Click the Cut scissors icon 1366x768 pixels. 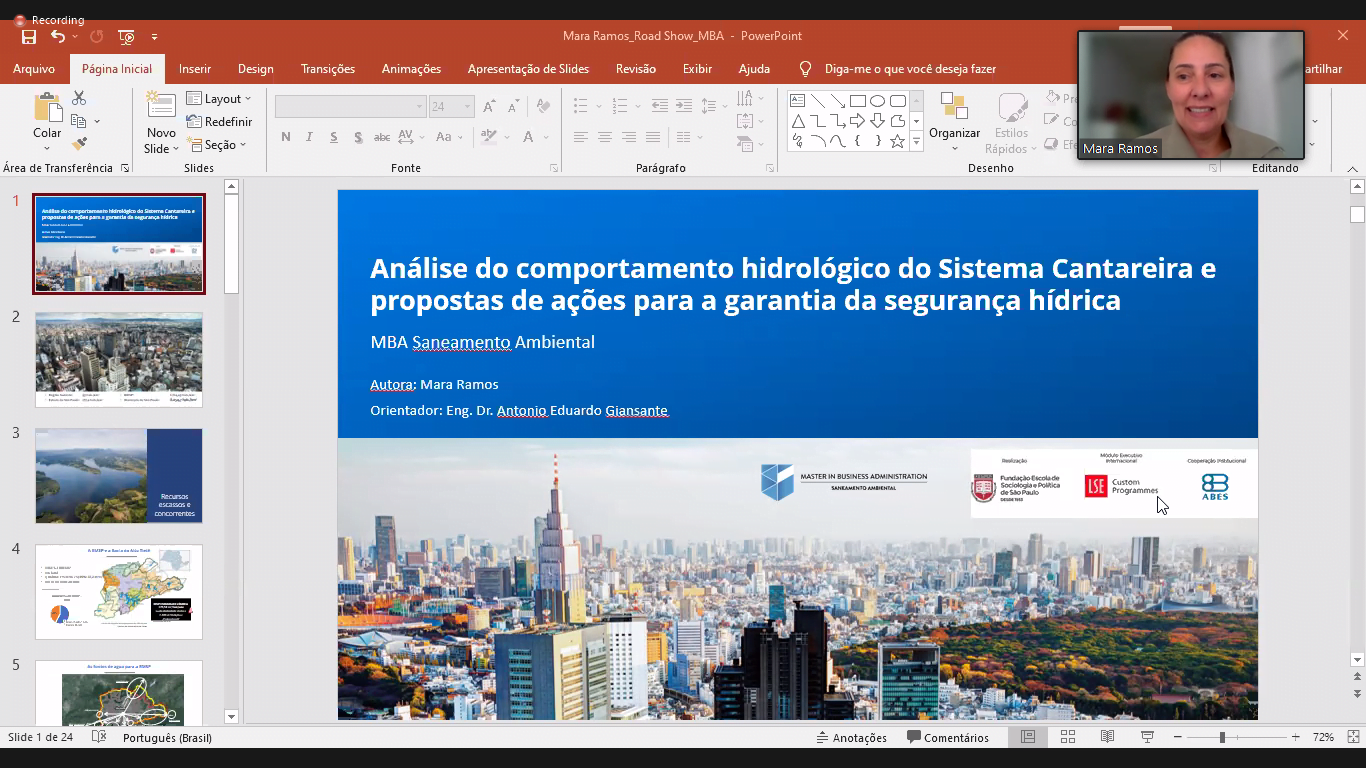(x=79, y=98)
